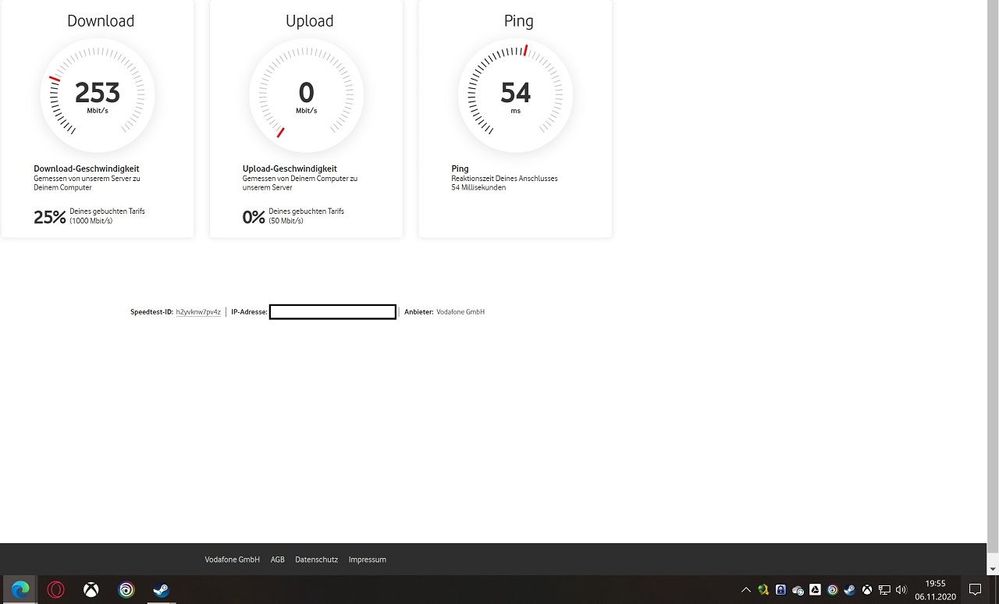Open the Xbox app from the taskbar

pos(90,590)
